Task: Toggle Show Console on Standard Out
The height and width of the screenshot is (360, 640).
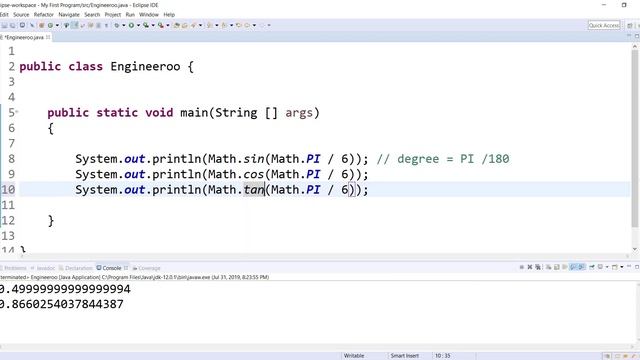Action: [573, 267]
